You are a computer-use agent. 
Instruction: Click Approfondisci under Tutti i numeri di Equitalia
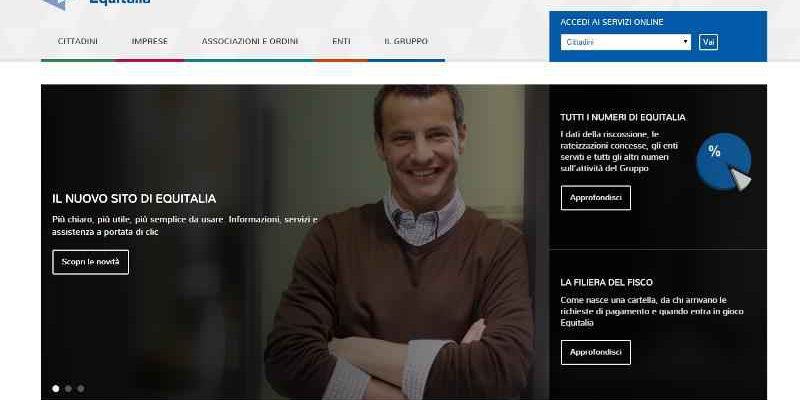point(595,197)
